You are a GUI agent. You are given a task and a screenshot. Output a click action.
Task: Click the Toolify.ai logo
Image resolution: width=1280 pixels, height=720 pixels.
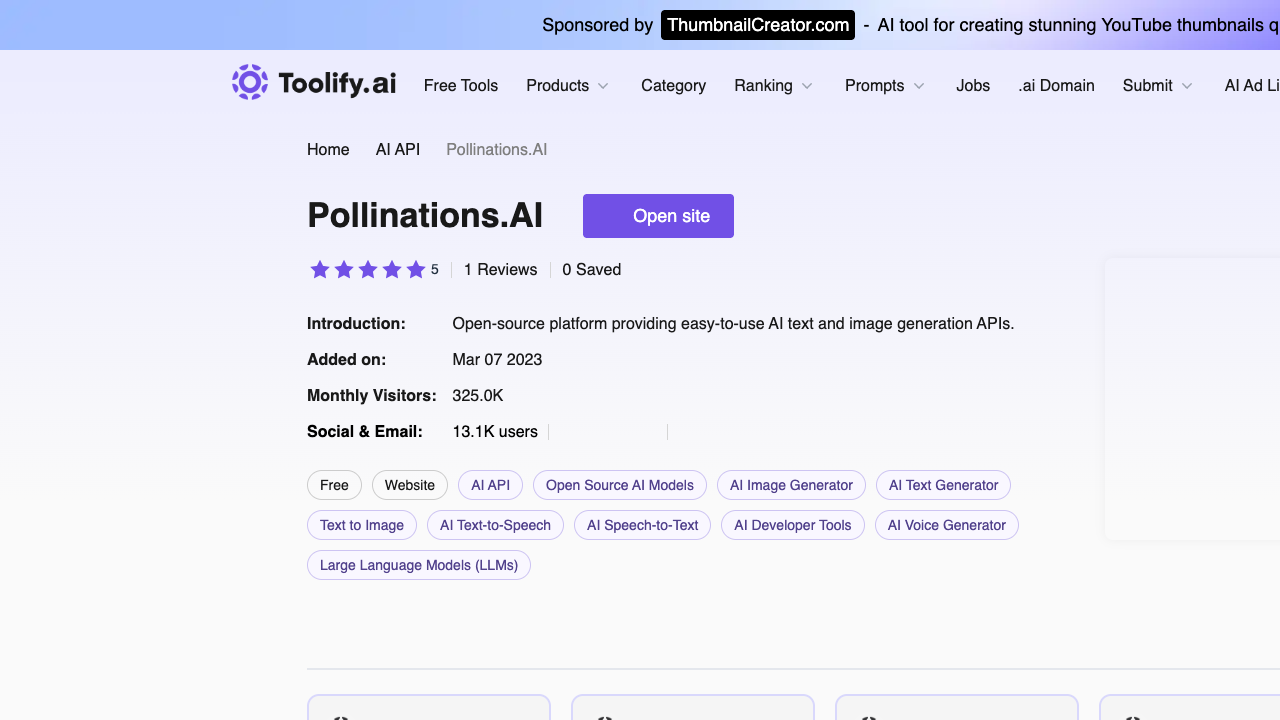click(314, 83)
